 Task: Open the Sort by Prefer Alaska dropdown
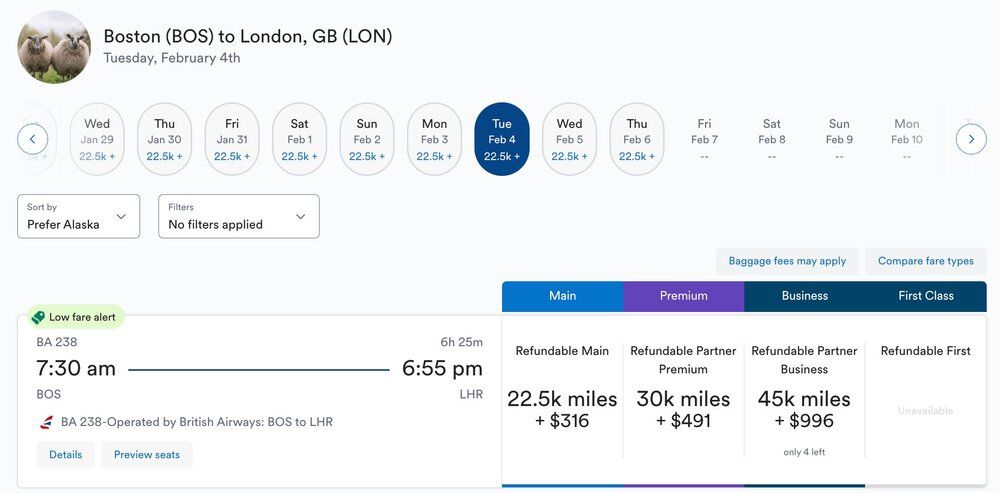click(78, 216)
